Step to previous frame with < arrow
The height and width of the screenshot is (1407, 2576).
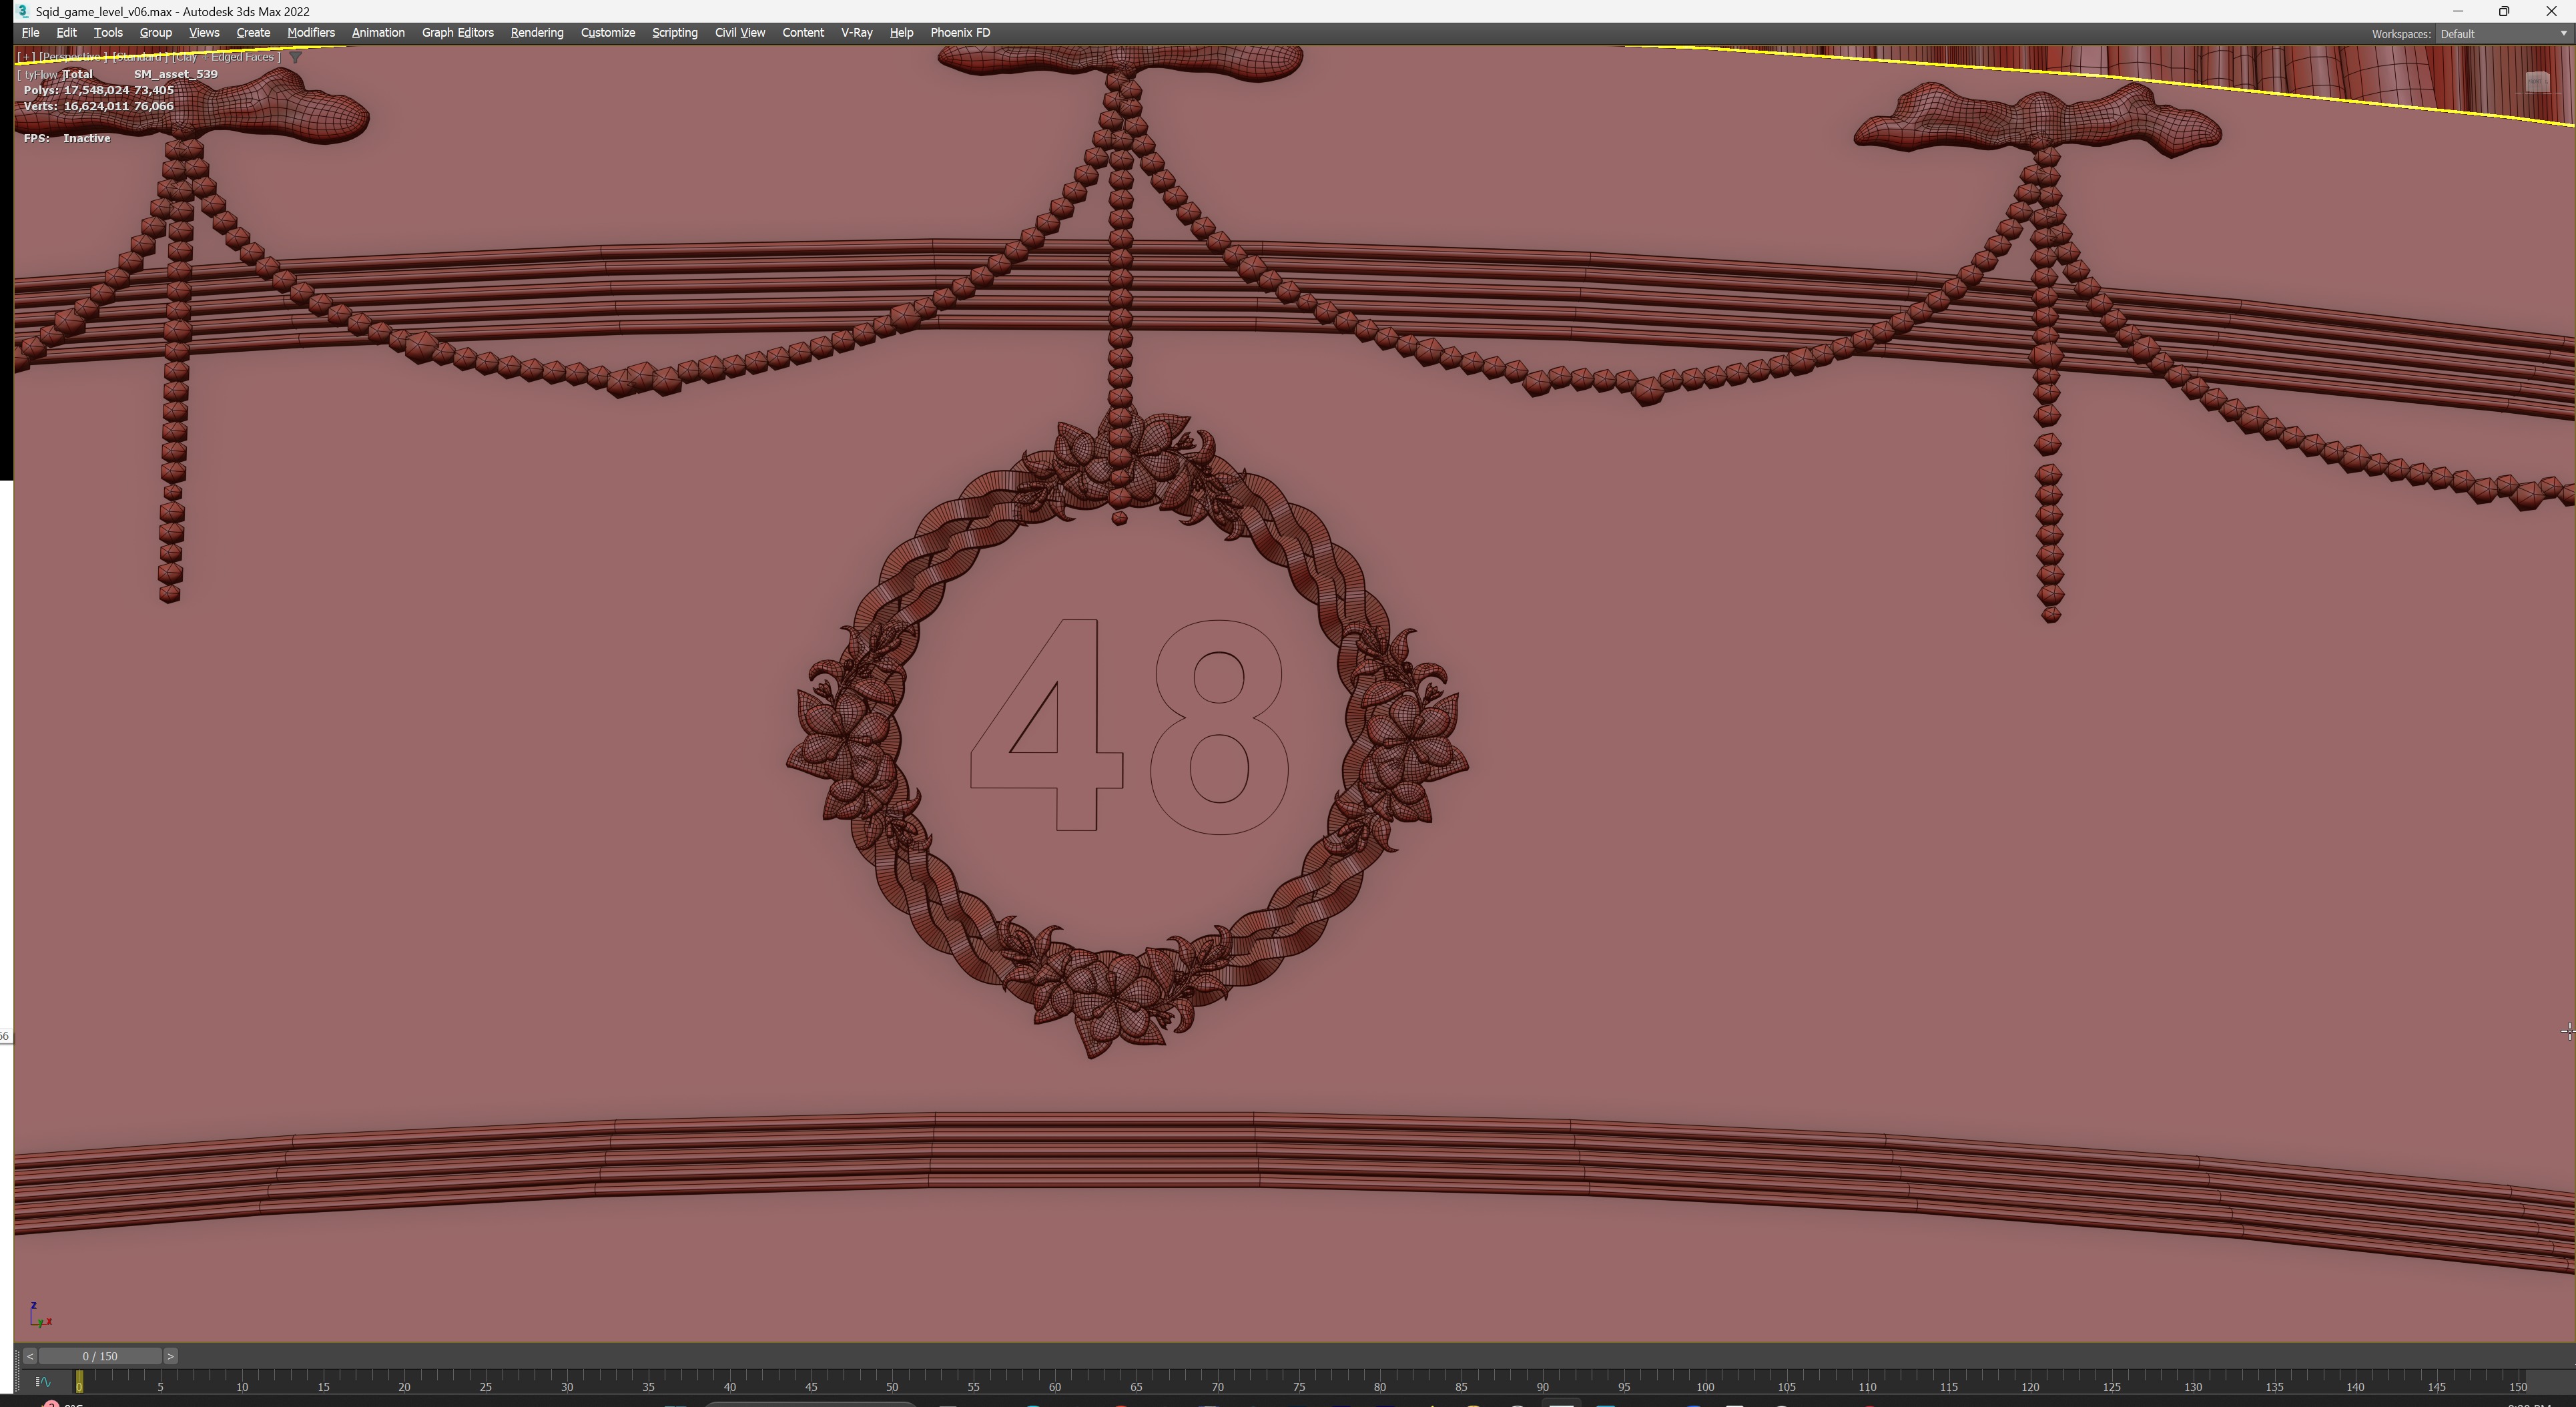(x=30, y=1356)
